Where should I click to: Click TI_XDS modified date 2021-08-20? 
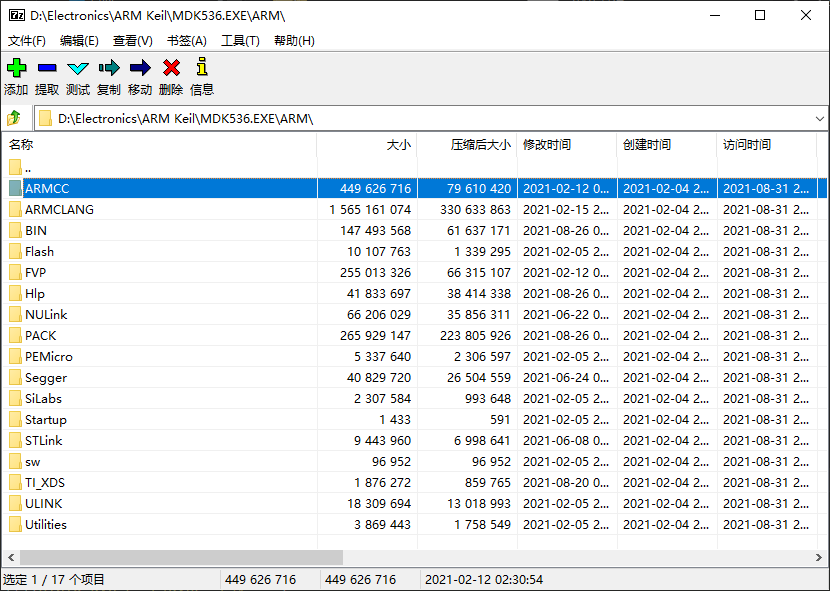(x=566, y=483)
